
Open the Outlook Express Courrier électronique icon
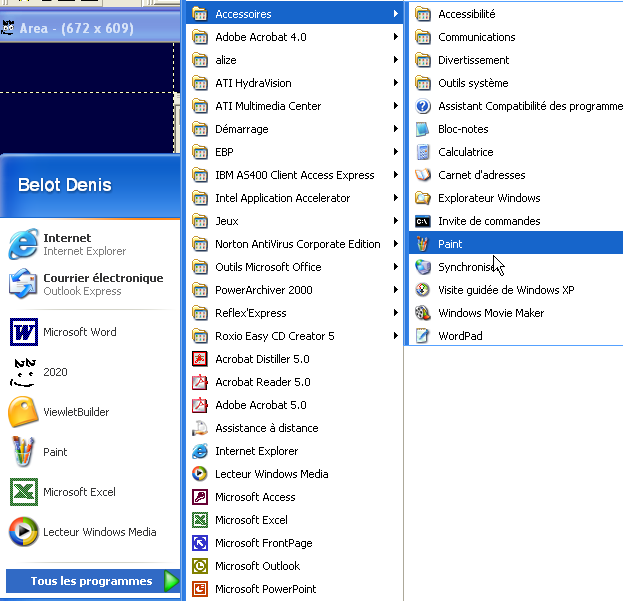click(23, 284)
